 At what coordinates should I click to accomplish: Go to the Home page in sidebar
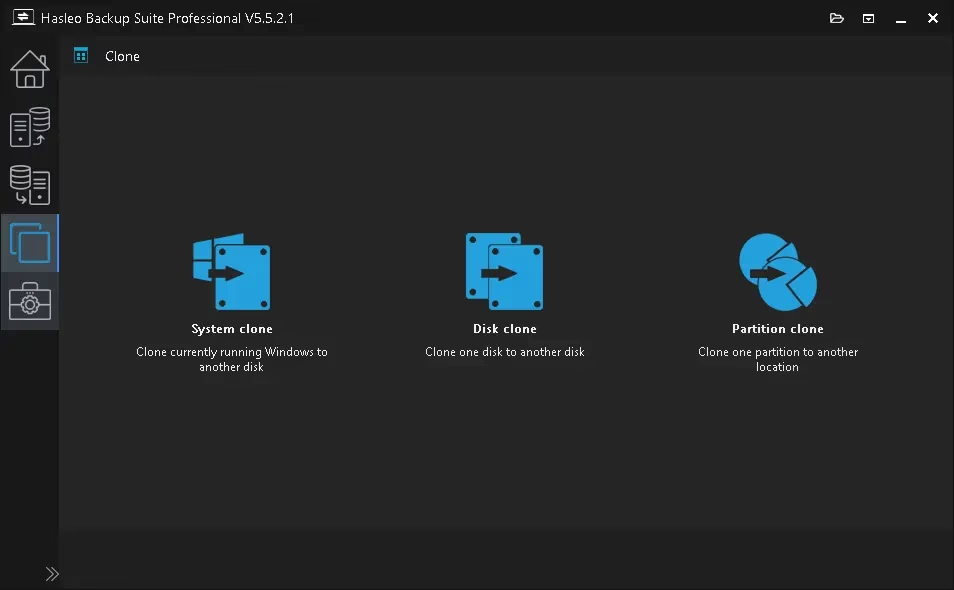(29, 69)
